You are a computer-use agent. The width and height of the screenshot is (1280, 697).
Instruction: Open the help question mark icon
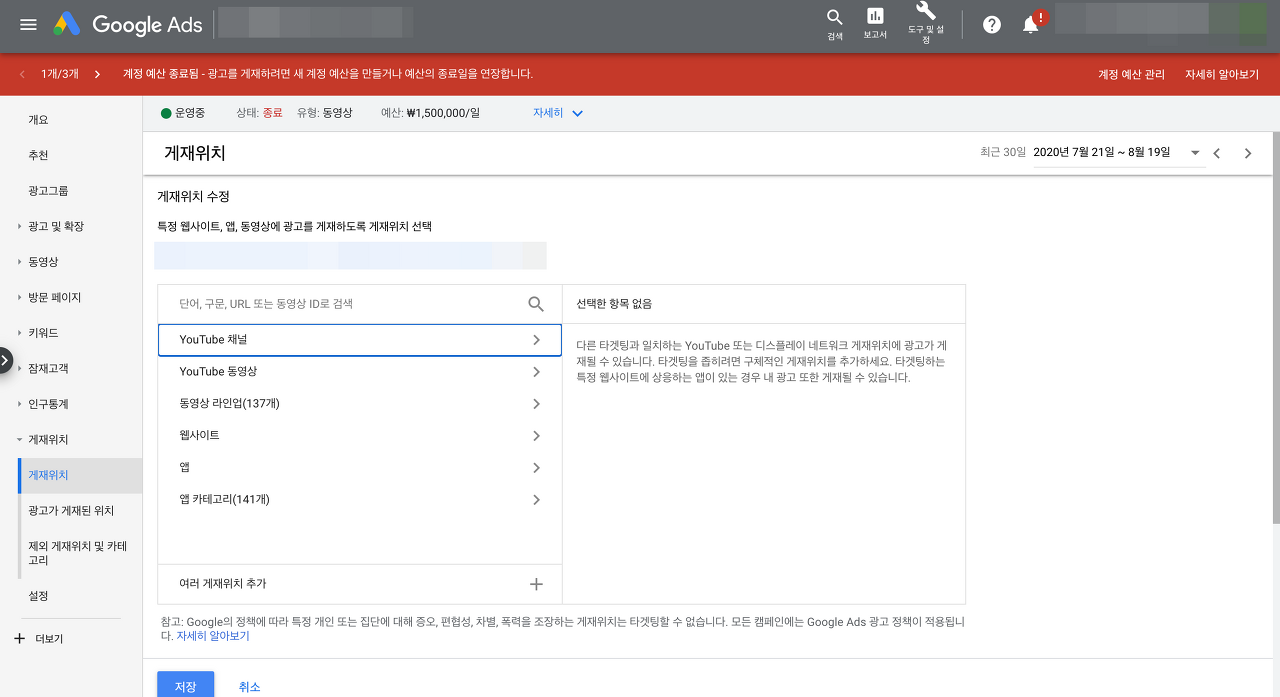(992, 25)
